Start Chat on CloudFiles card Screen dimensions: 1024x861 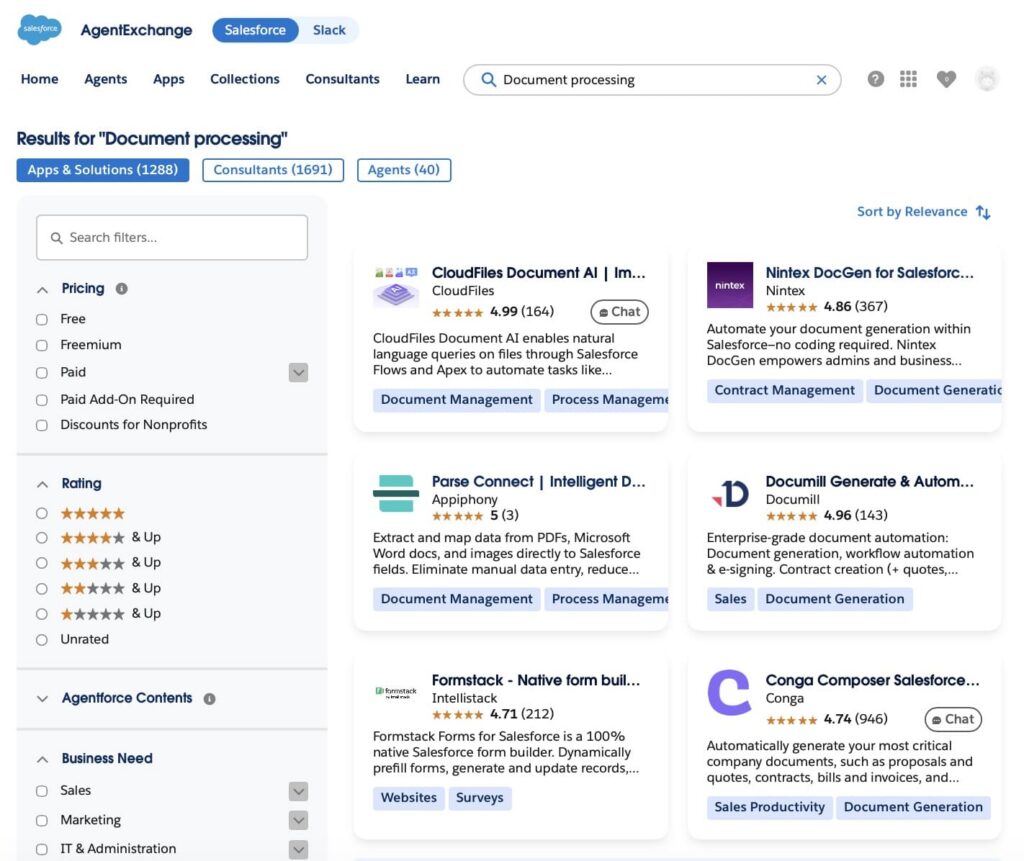619,312
